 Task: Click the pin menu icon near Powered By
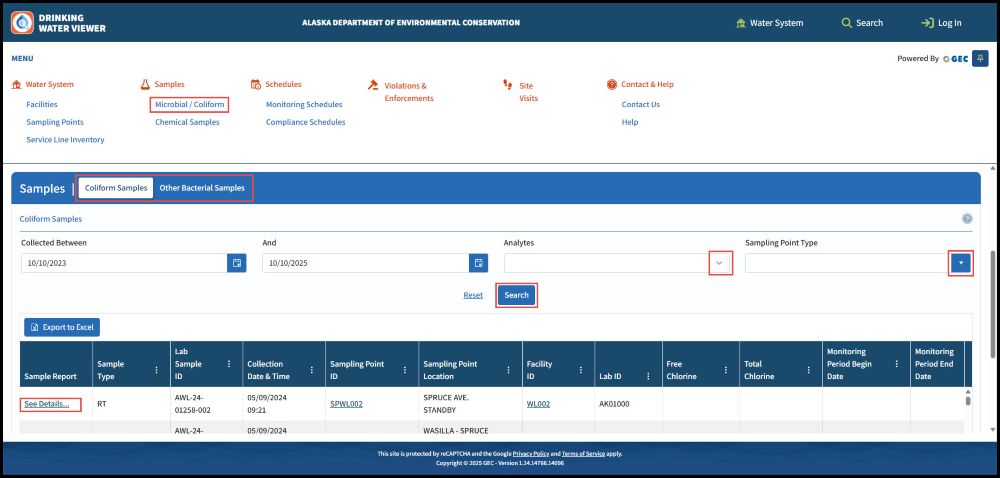[x=979, y=59]
